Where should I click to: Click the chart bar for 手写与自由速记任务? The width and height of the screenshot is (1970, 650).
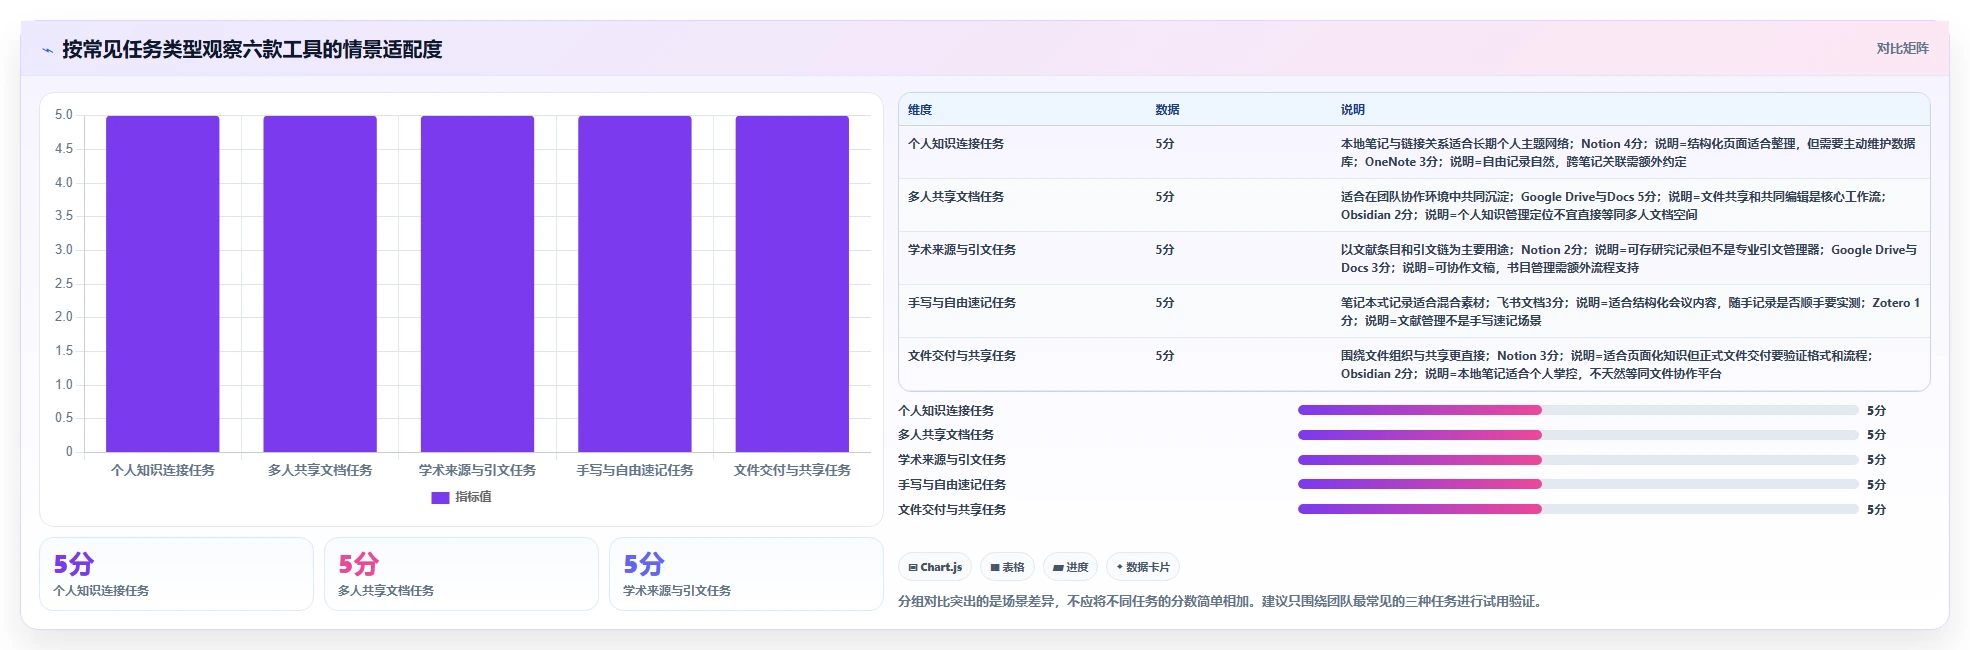tap(635, 284)
